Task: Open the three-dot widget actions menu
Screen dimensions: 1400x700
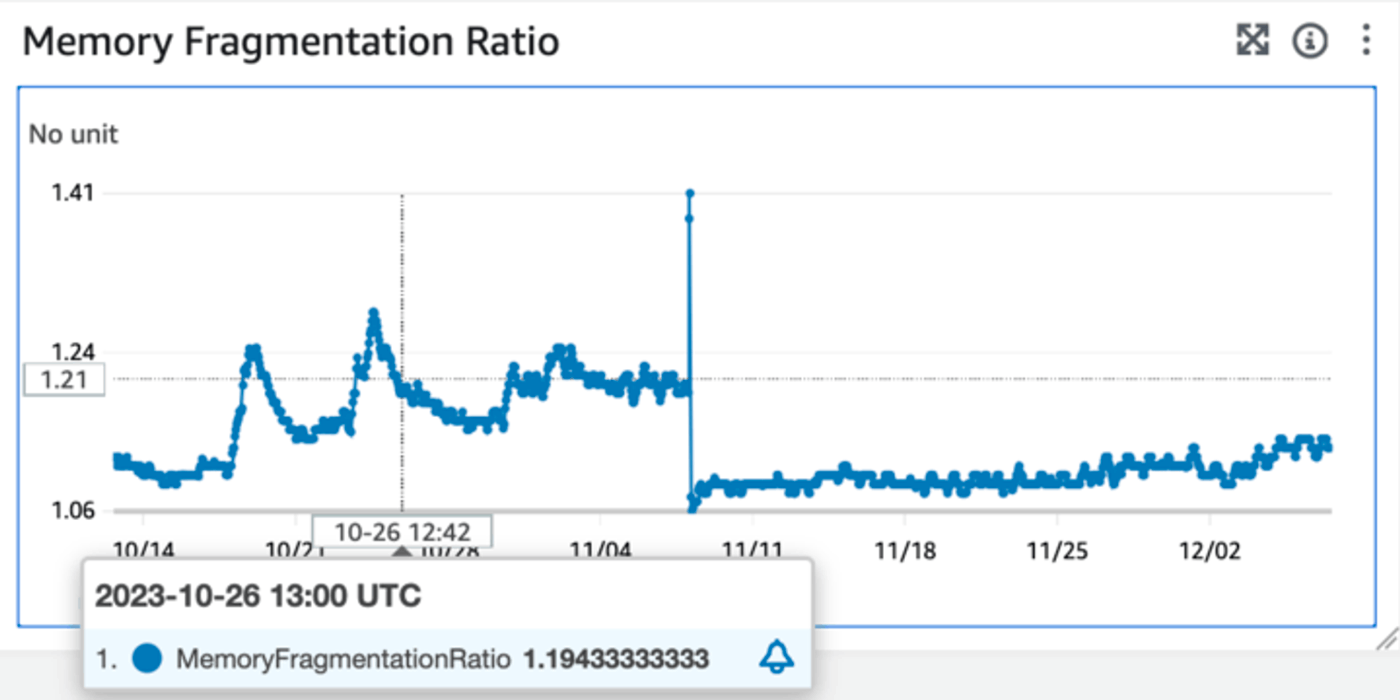Action: click(x=1367, y=40)
